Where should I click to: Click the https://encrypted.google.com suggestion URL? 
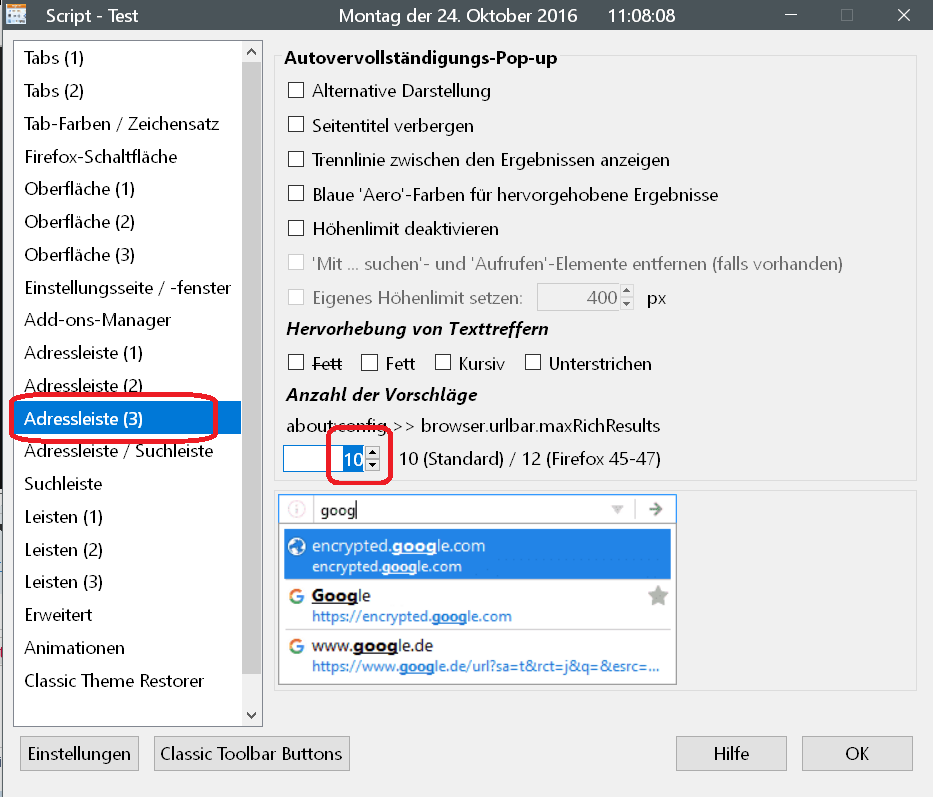[x=412, y=616]
